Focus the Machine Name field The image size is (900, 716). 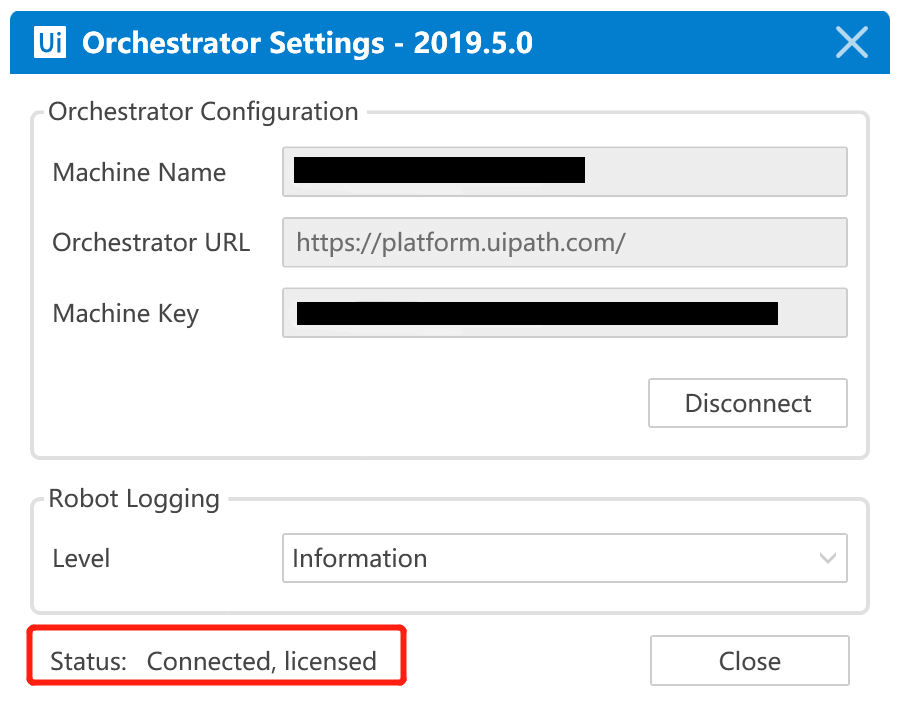coord(565,172)
